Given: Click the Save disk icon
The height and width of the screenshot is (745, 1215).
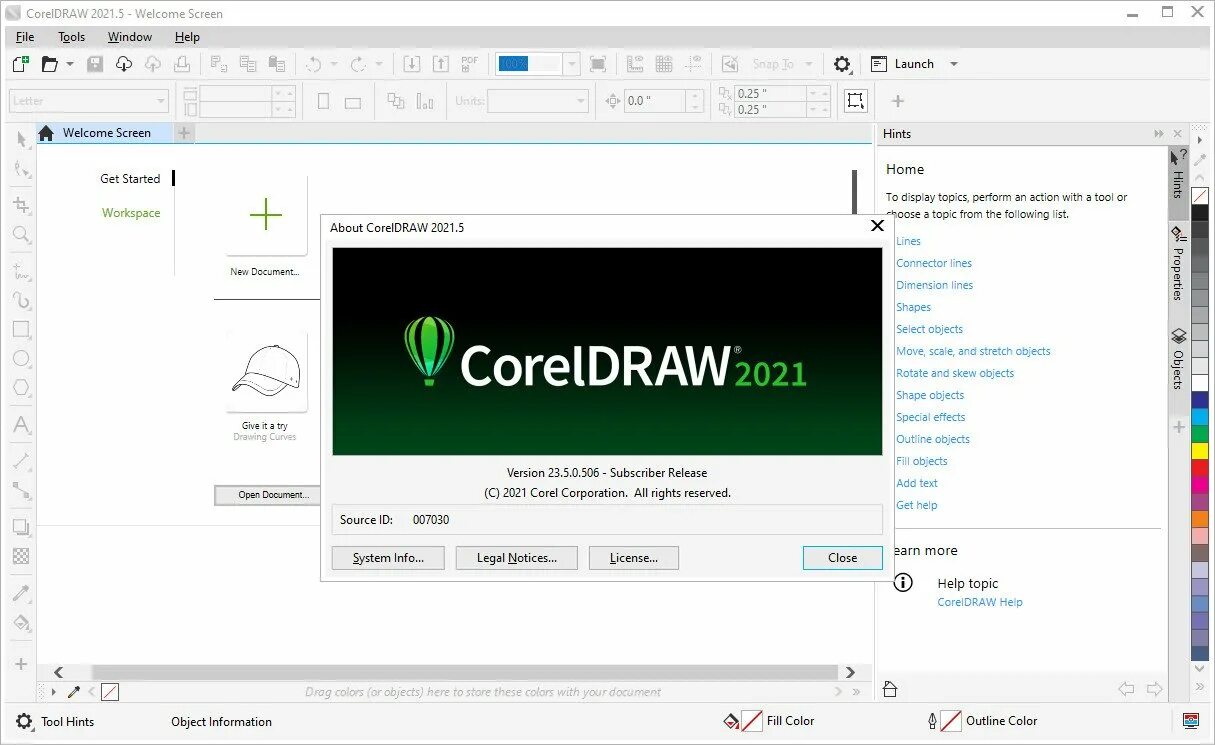Looking at the screenshot, I should [x=95, y=64].
